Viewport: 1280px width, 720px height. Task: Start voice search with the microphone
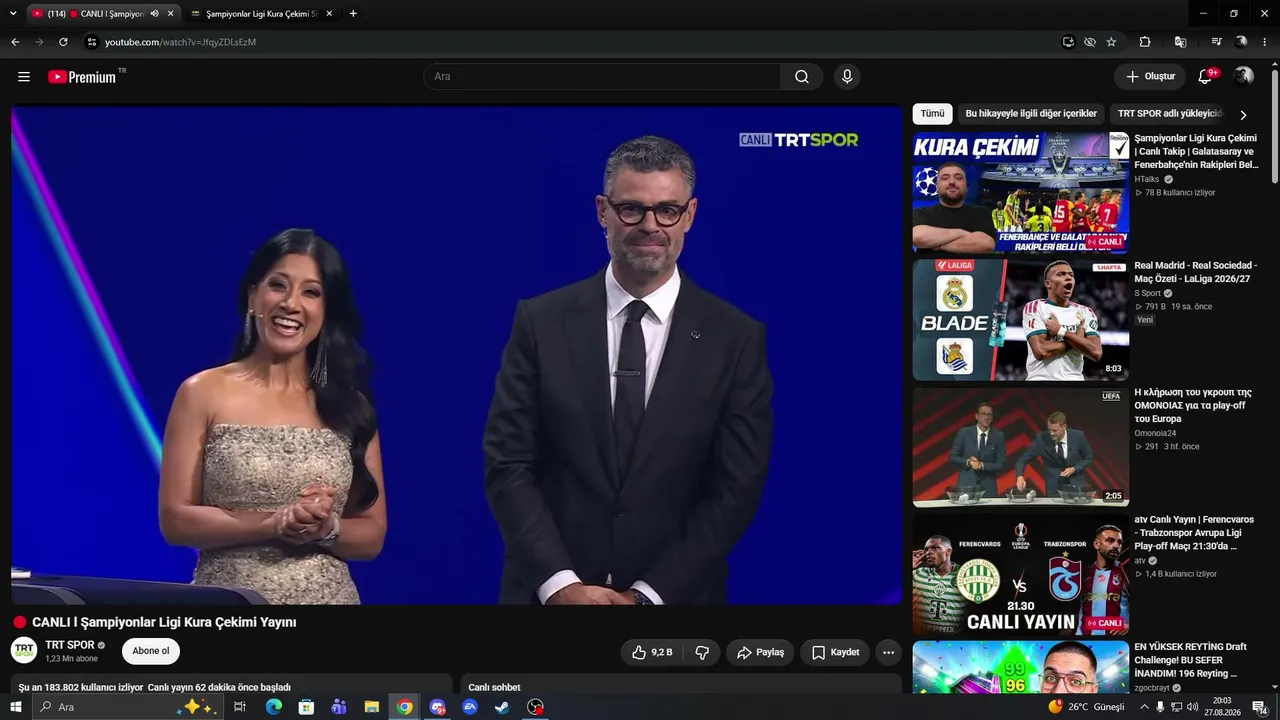tap(847, 77)
